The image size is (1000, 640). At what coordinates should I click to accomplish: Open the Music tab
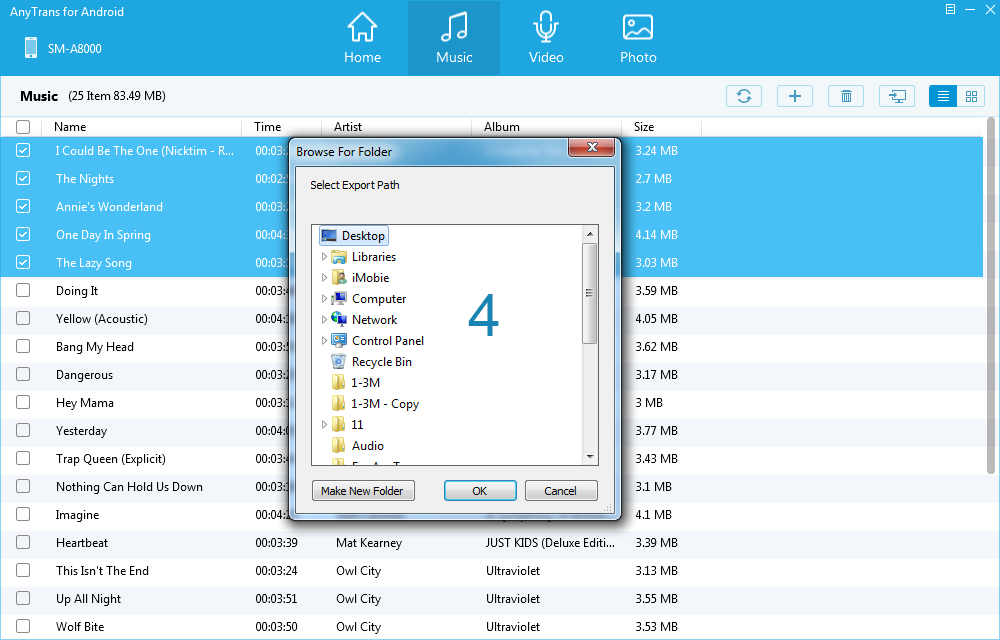[454, 38]
